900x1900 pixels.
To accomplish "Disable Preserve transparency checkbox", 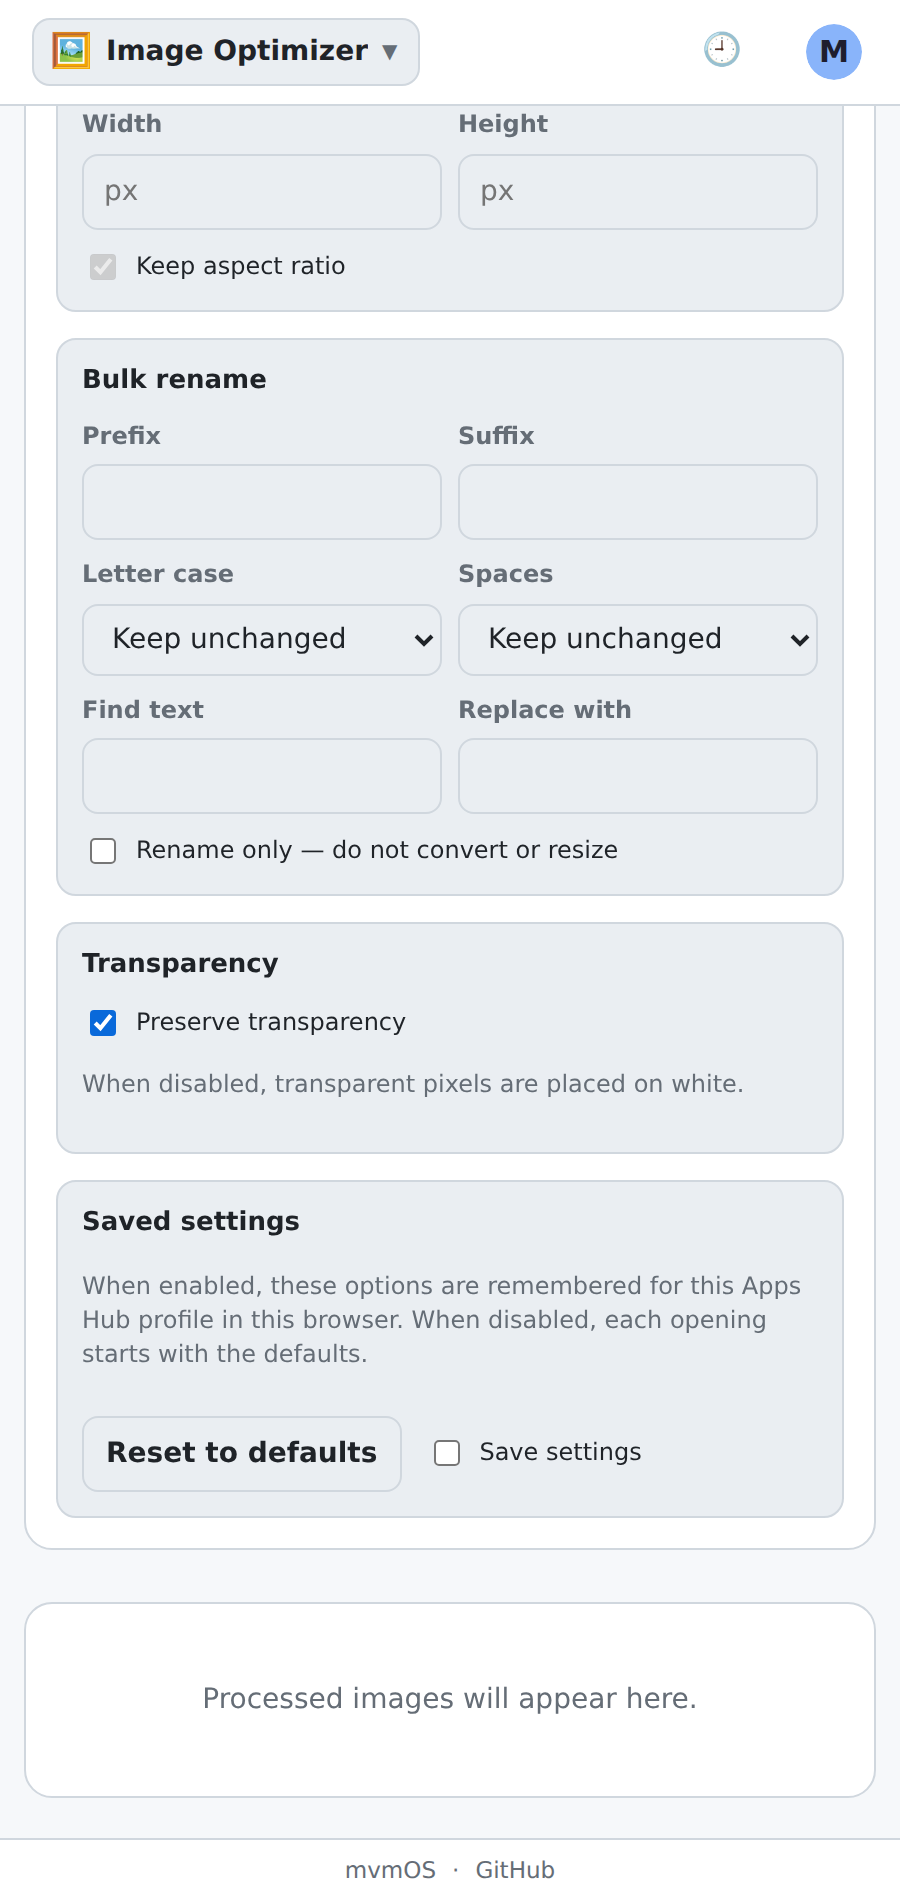I will pyautogui.click(x=103, y=1022).
